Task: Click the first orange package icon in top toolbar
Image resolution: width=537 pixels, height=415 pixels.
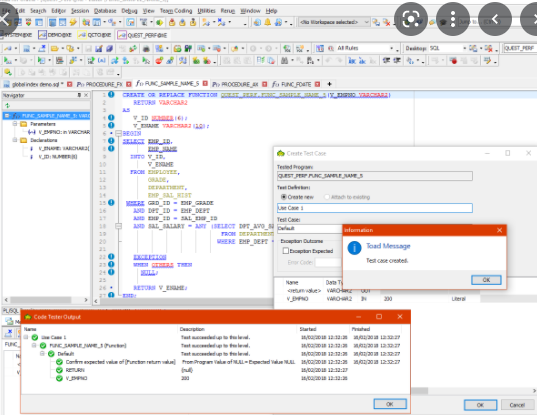Action: [172, 23]
